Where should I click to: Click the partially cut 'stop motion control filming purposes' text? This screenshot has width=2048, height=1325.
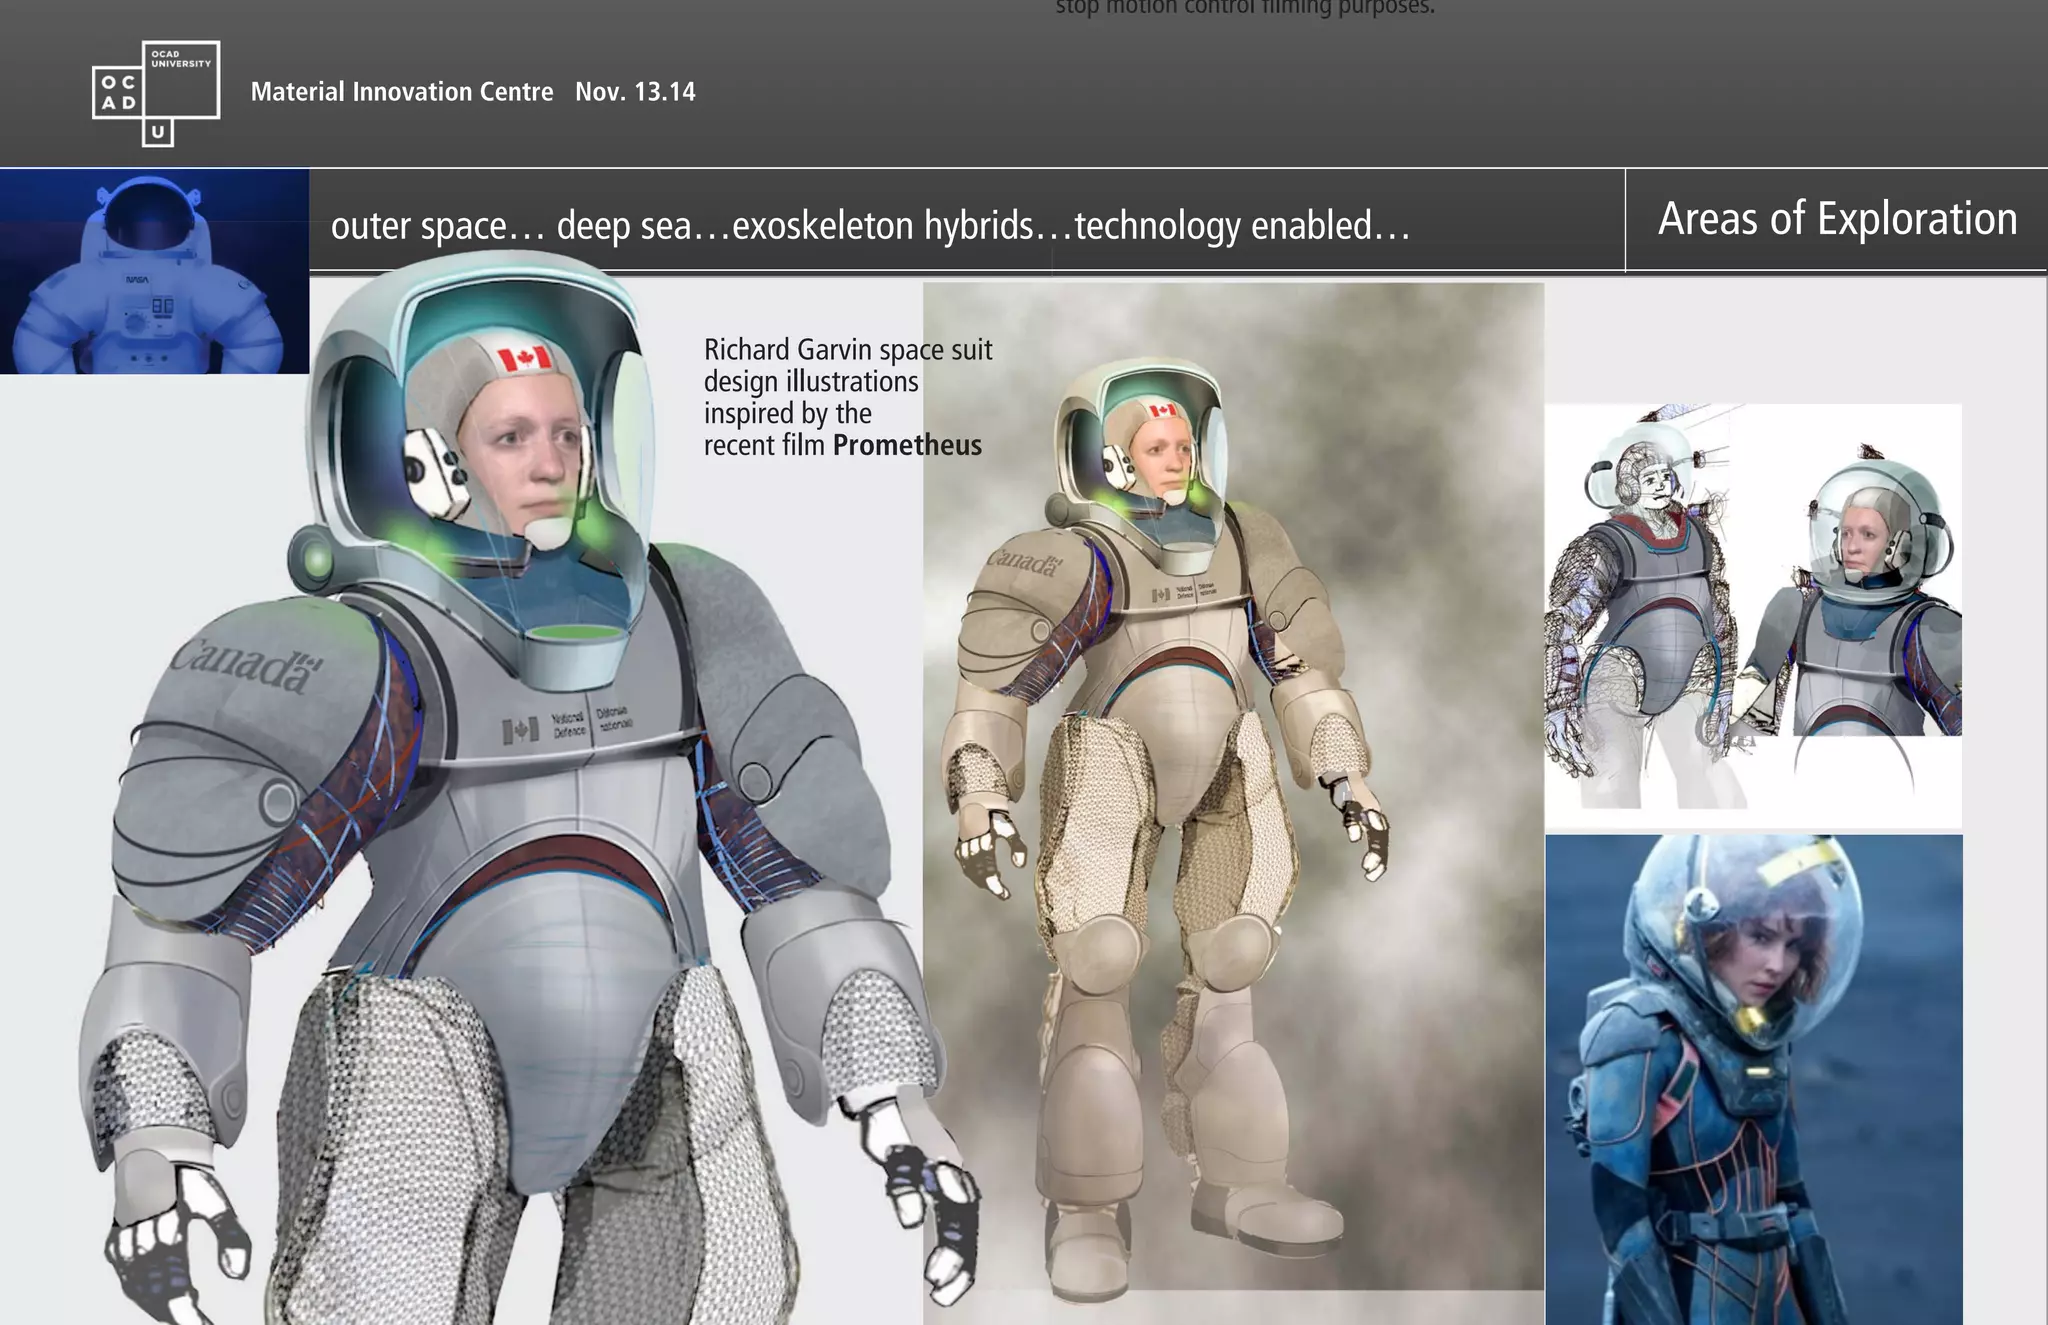pos(1245,8)
